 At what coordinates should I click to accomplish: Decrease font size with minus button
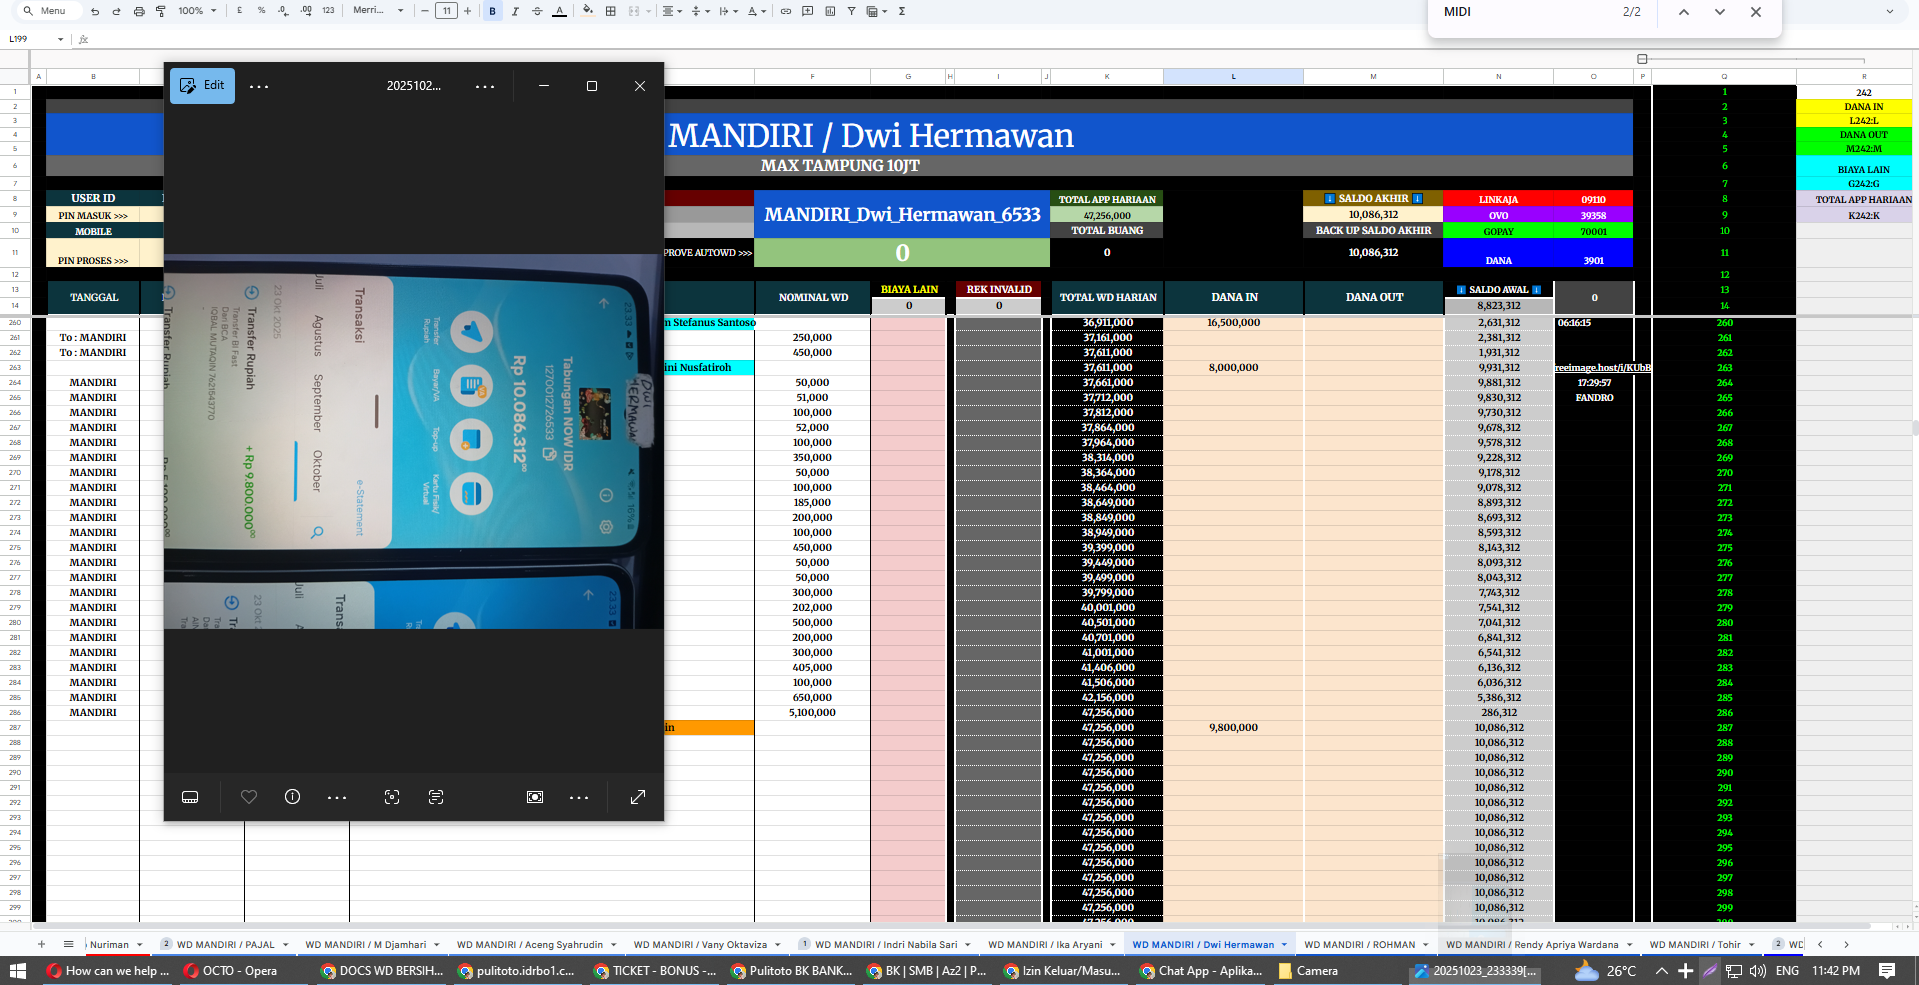[x=425, y=11]
